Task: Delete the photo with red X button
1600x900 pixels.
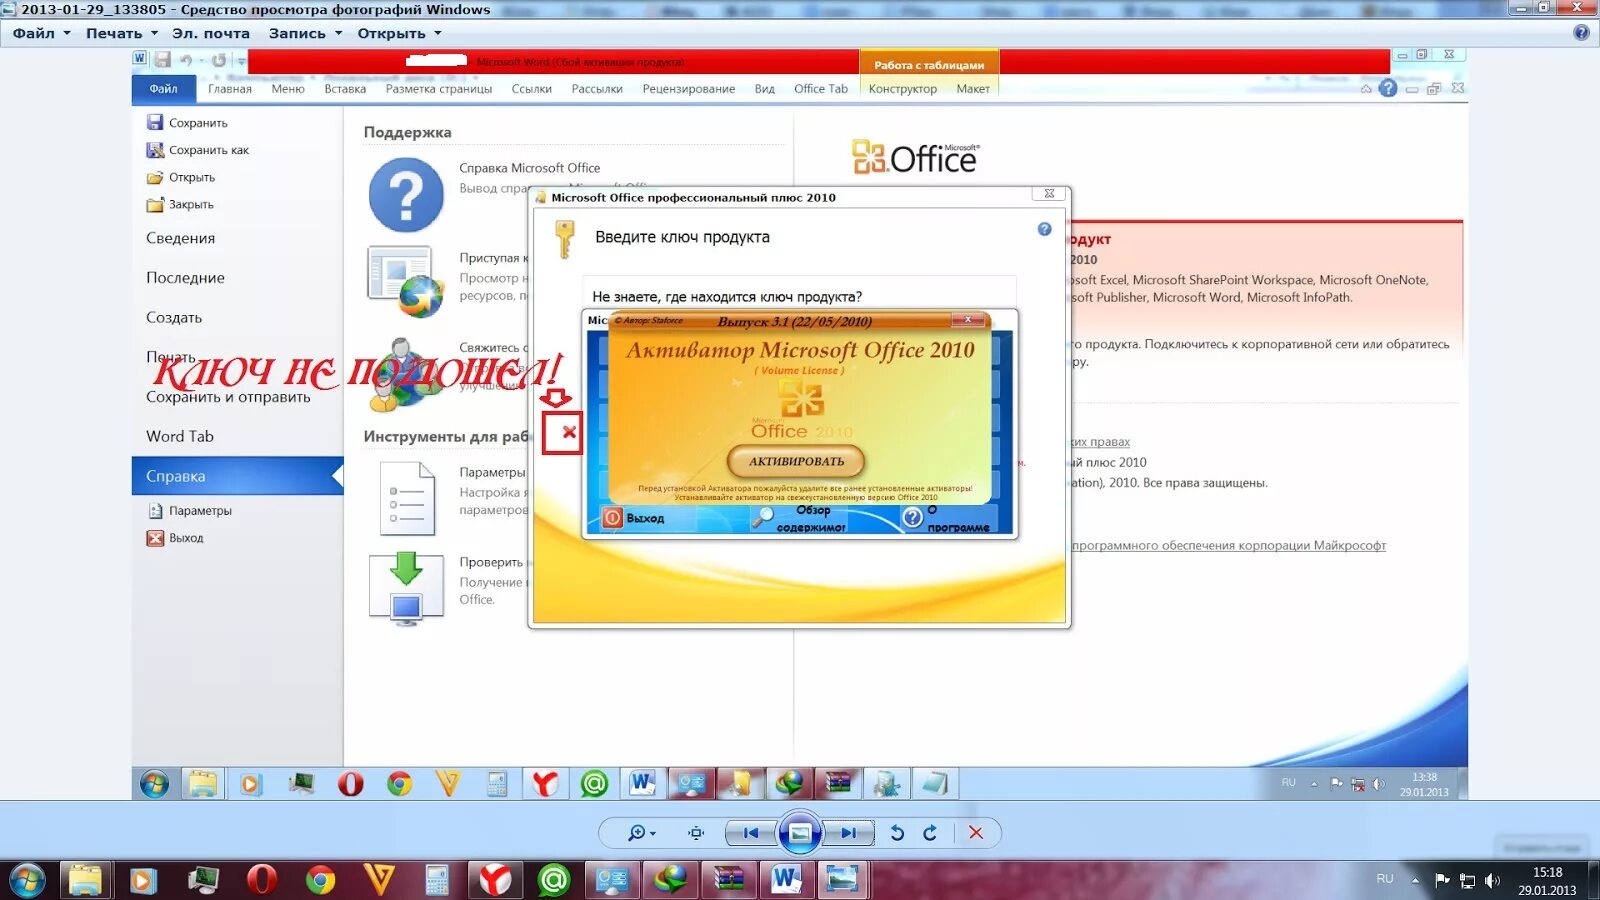Action: (x=976, y=833)
